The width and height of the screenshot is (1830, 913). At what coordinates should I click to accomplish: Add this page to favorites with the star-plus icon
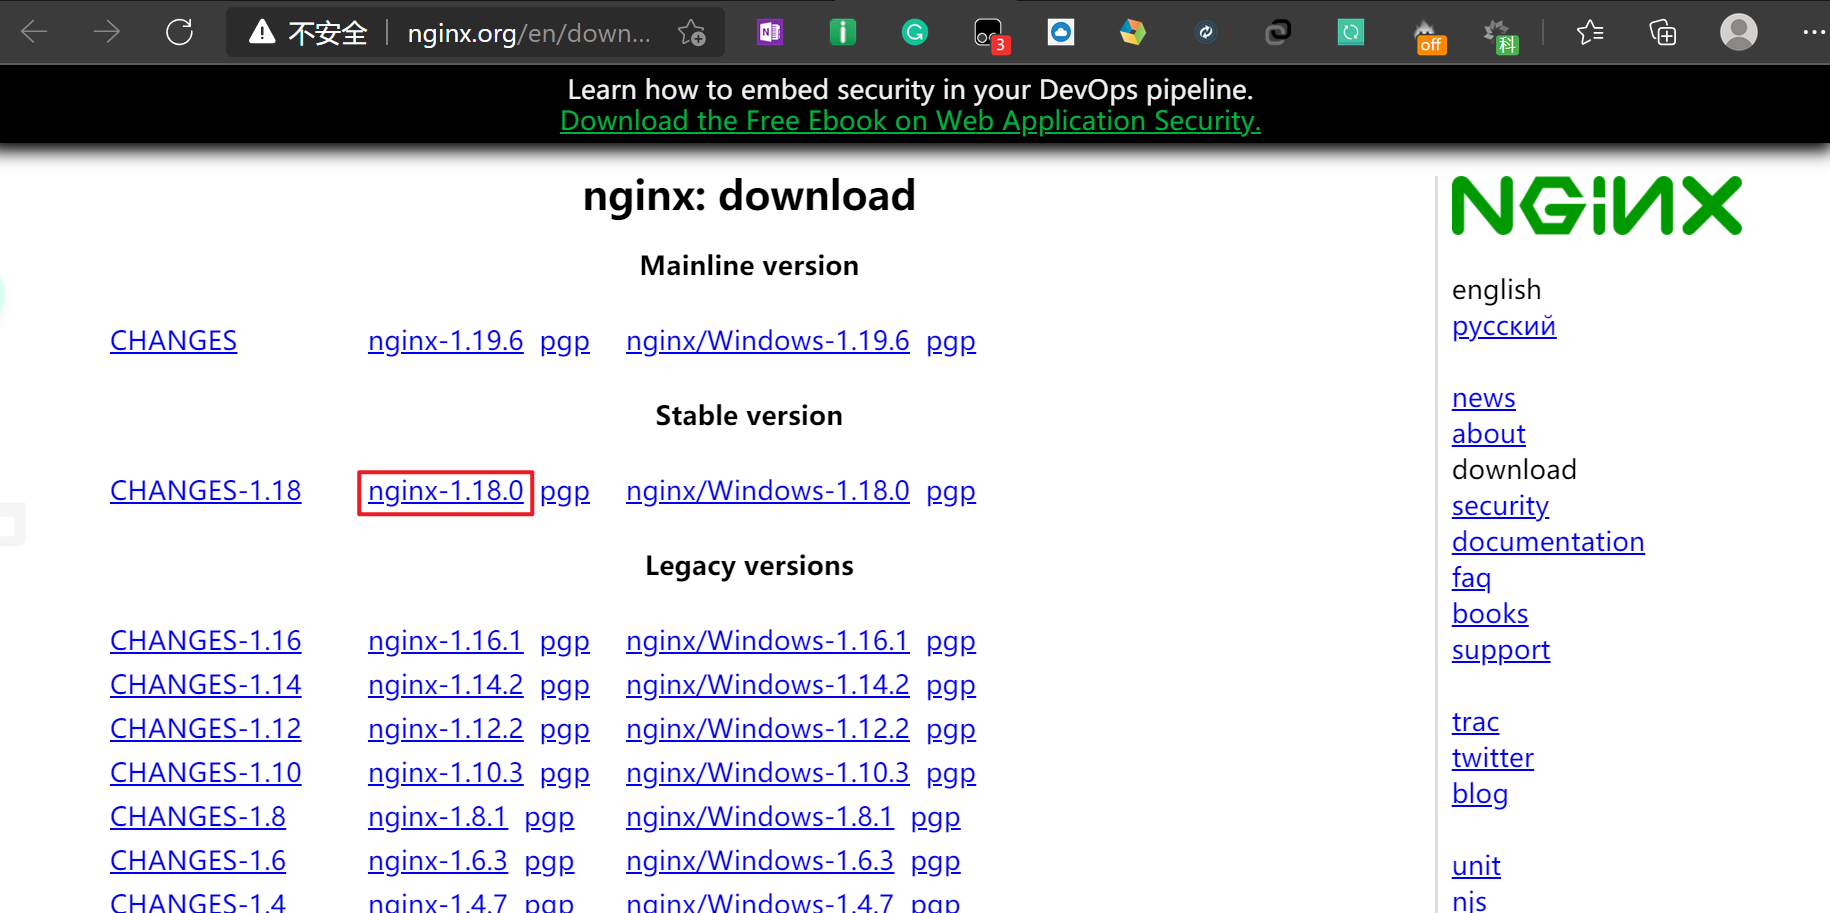pos(692,33)
